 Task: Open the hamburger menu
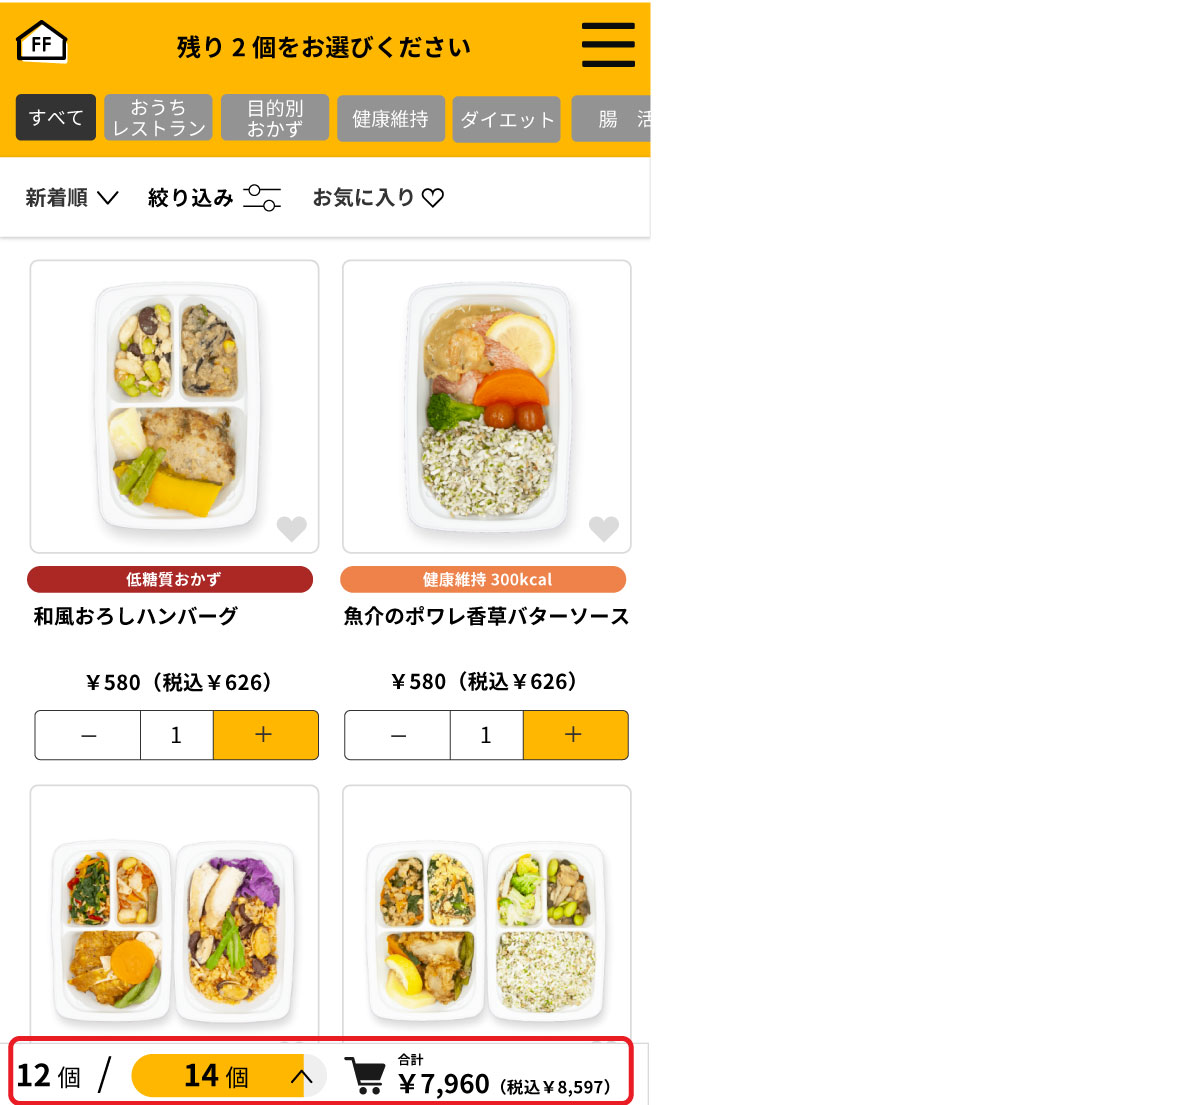point(608,44)
